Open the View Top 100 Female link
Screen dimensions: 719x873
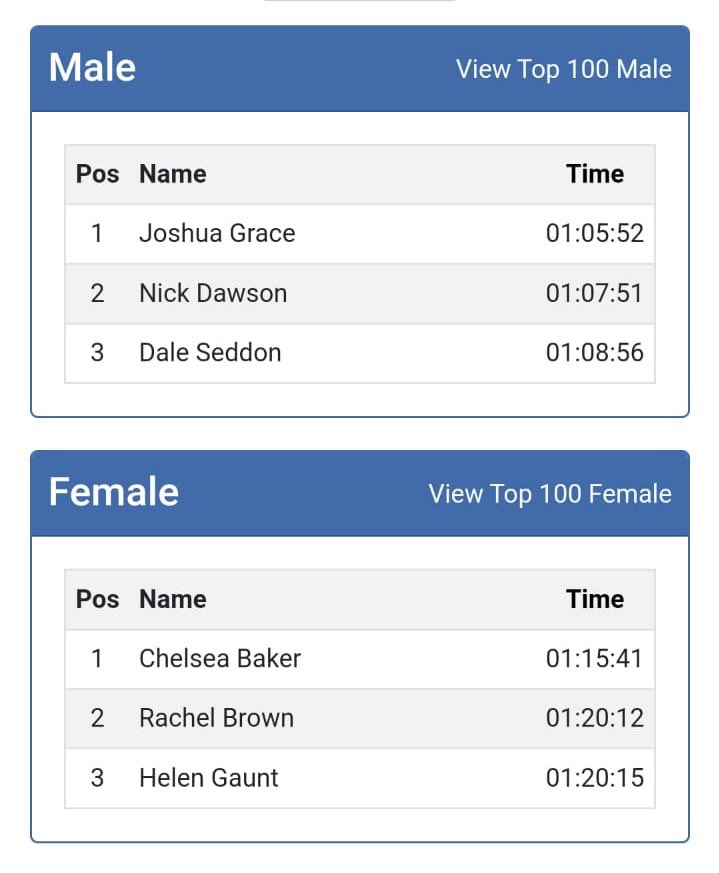point(549,494)
